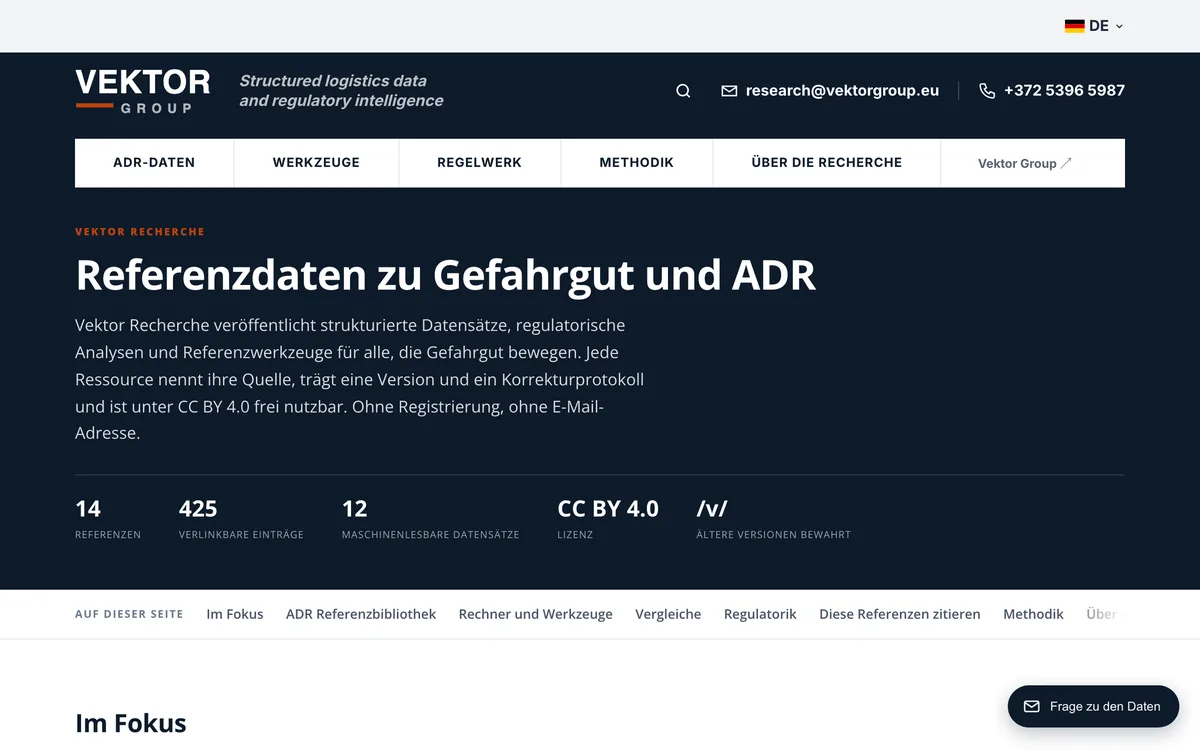
Task: Click the Frage zu den Daten button
Action: tap(1093, 706)
